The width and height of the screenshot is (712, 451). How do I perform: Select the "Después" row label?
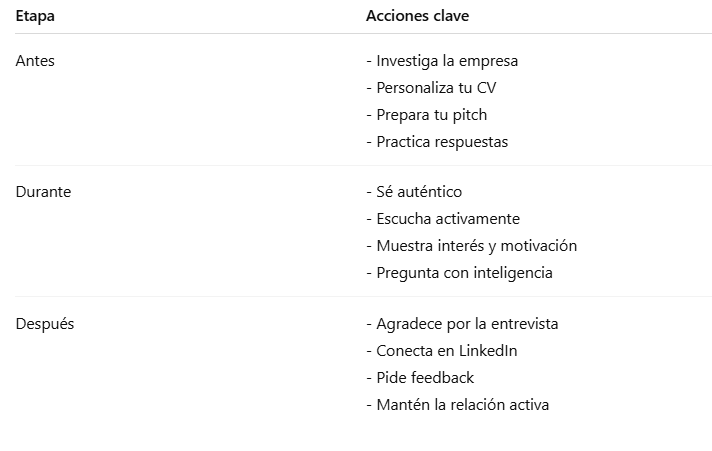tap(45, 324)
